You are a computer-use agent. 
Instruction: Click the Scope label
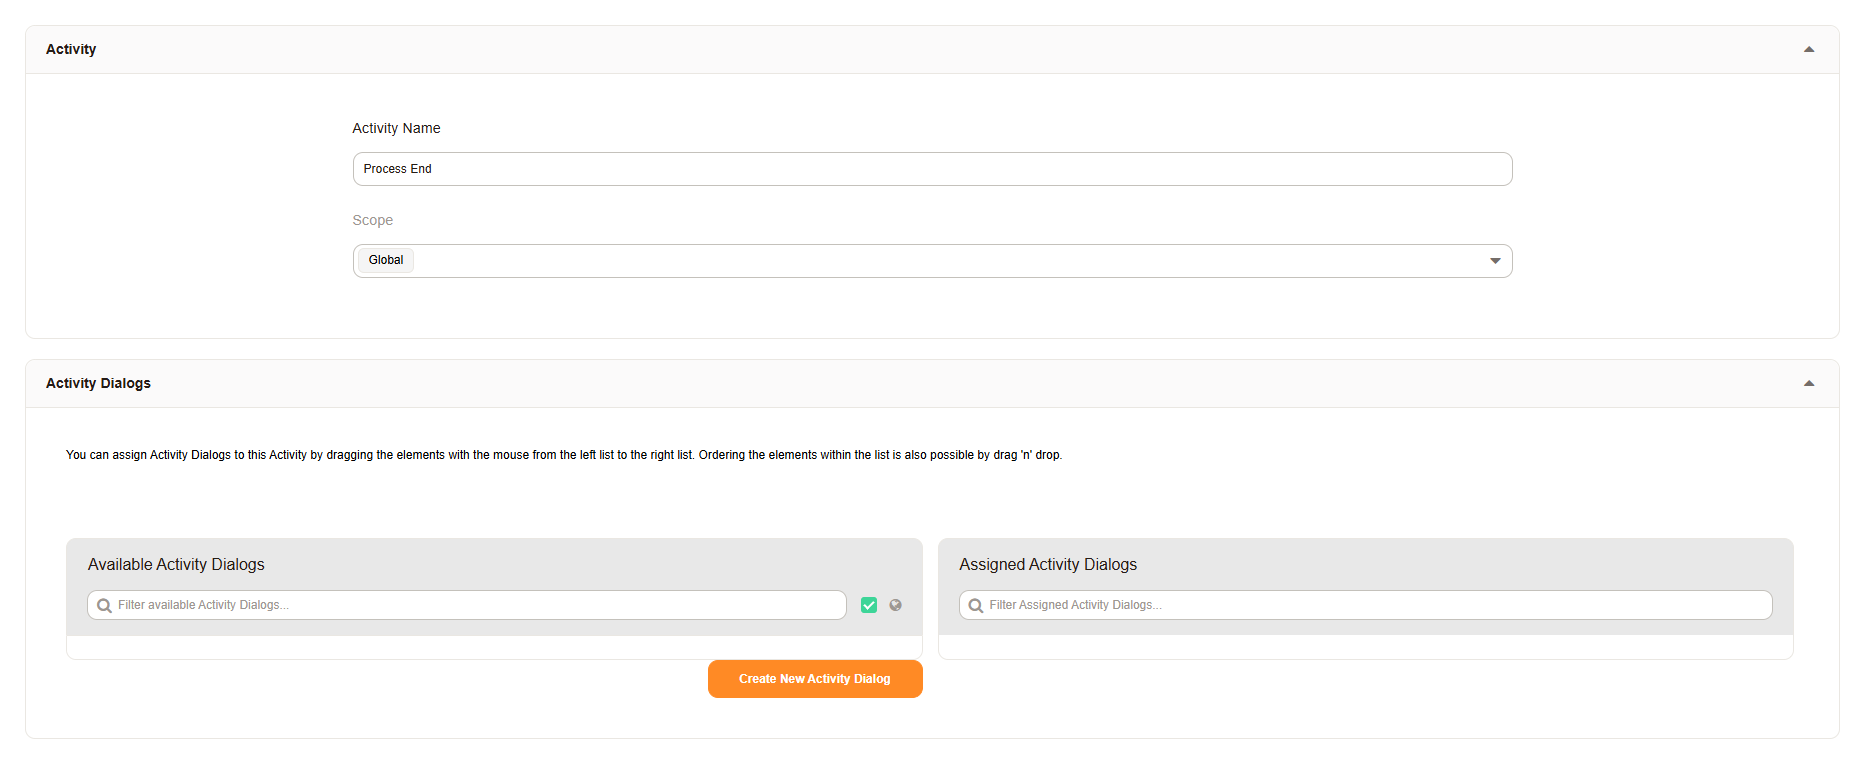click(x=372, y=220)
